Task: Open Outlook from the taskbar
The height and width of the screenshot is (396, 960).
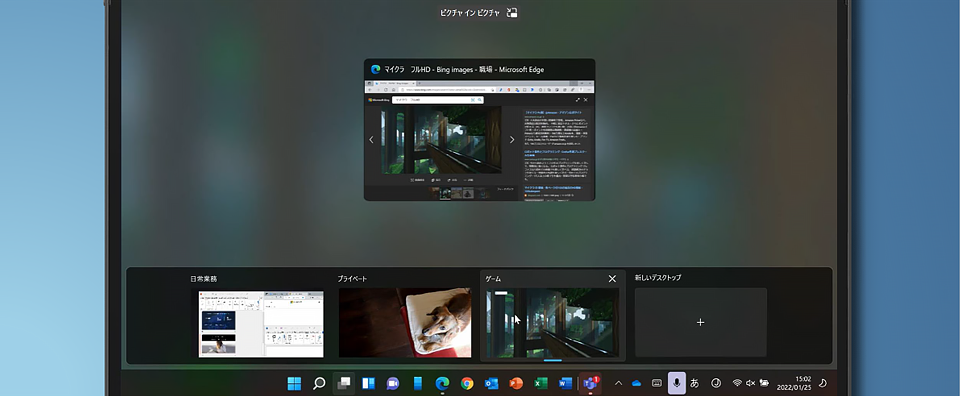Action: coord(492,384)
